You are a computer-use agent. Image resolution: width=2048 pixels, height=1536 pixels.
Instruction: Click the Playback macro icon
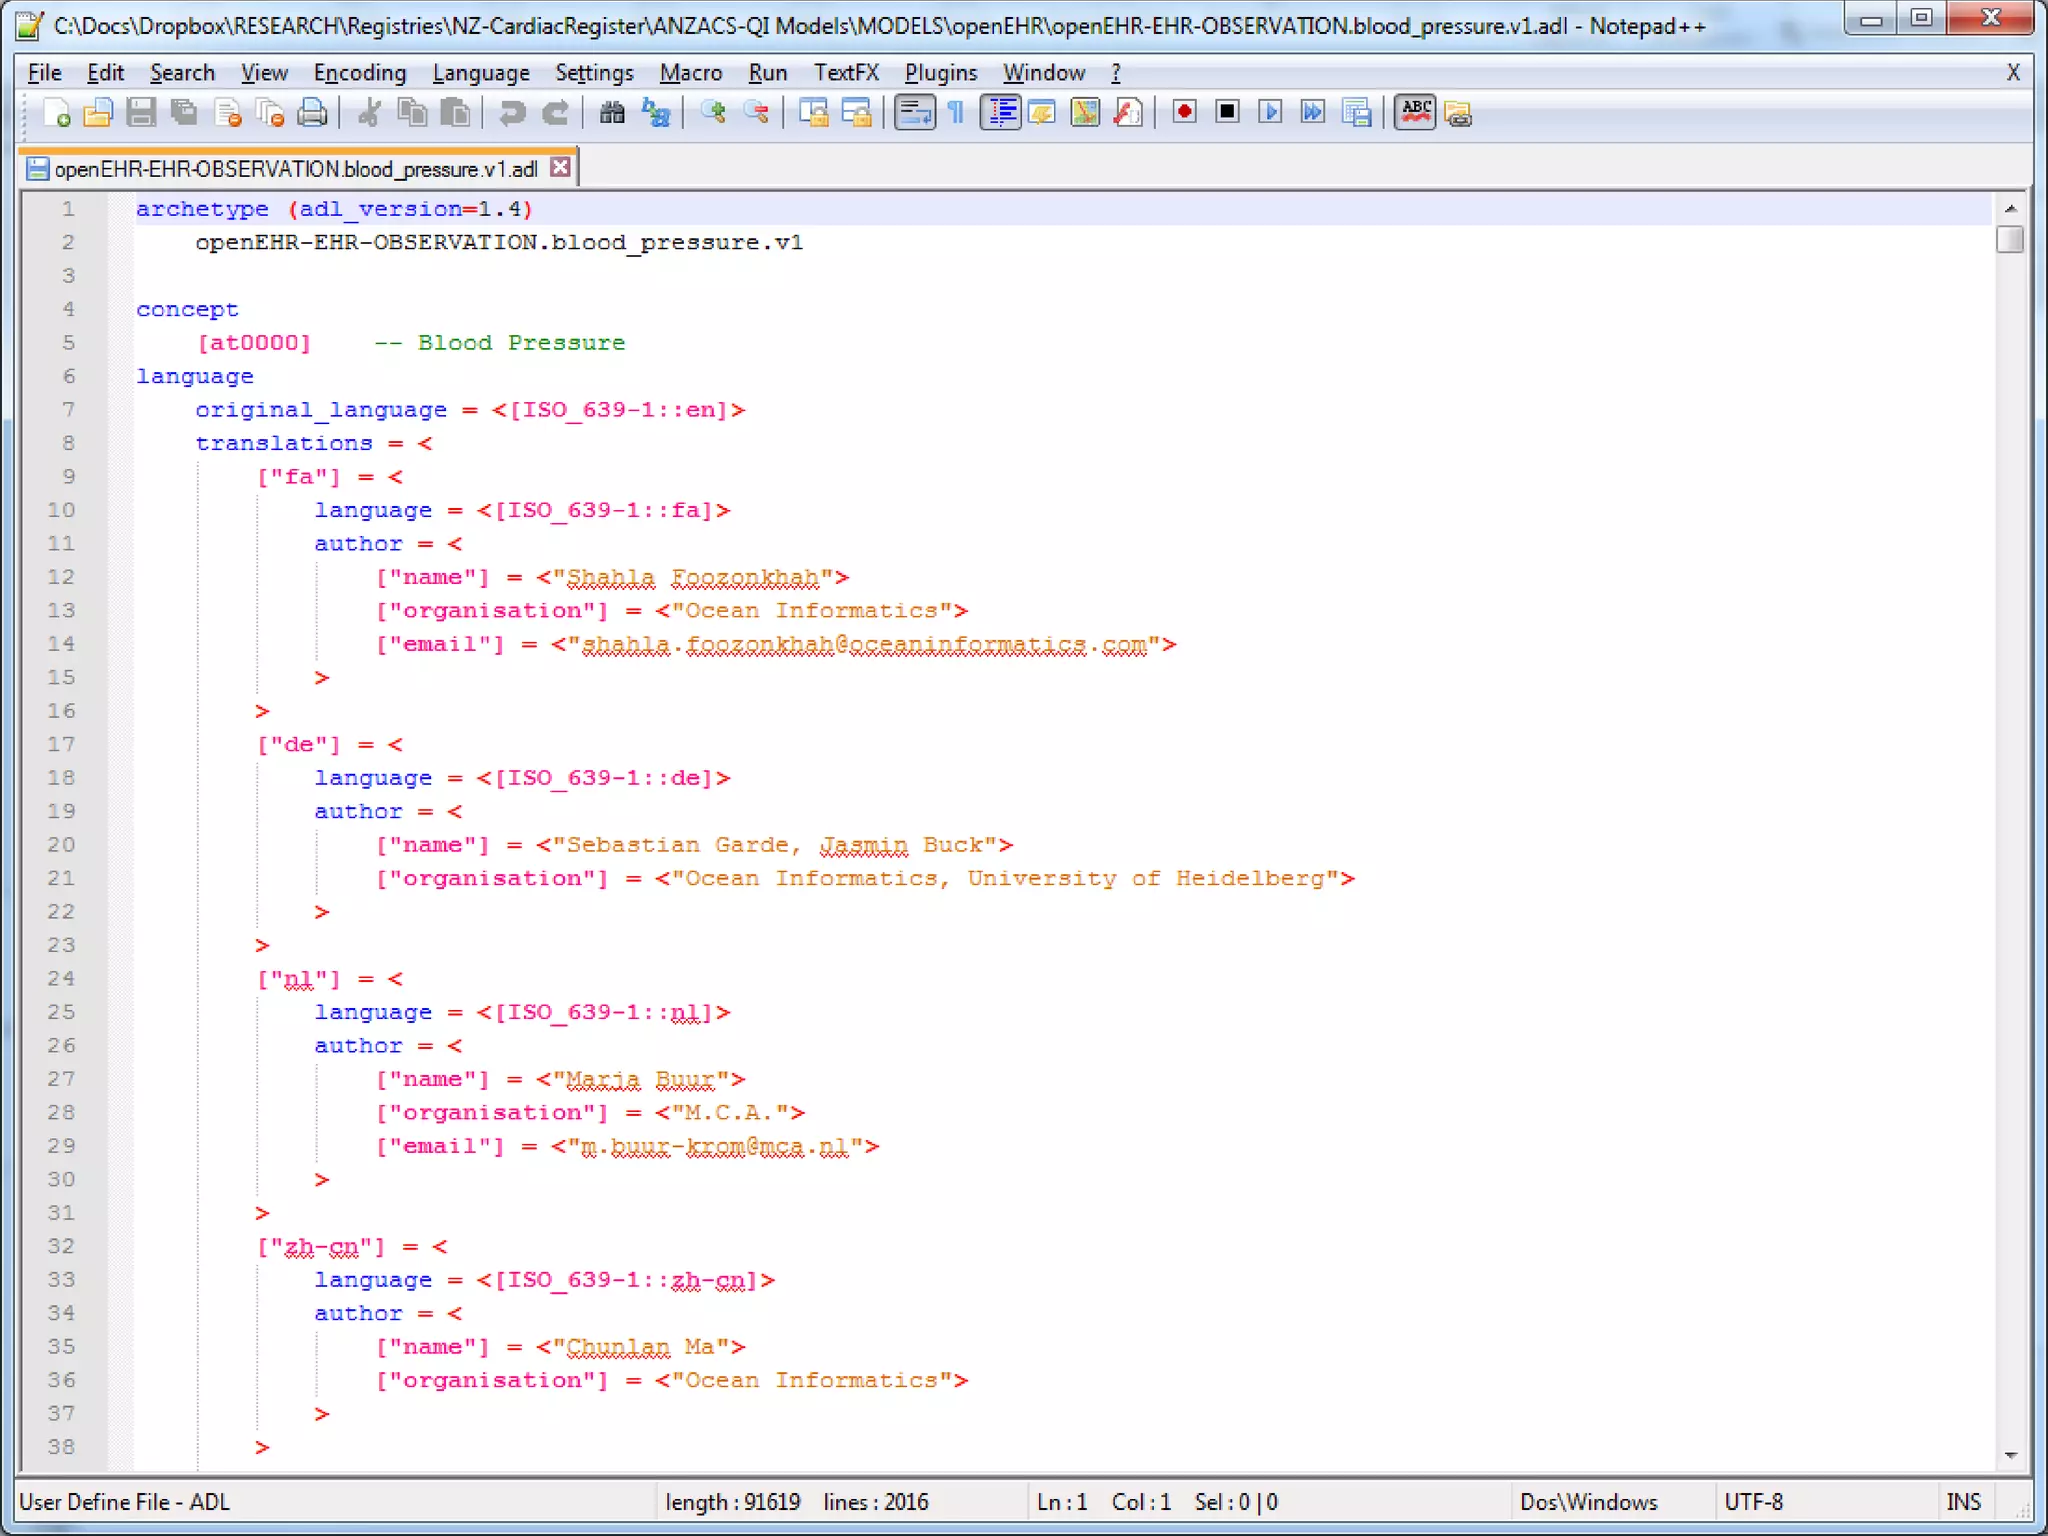(x=1270, y=113)
